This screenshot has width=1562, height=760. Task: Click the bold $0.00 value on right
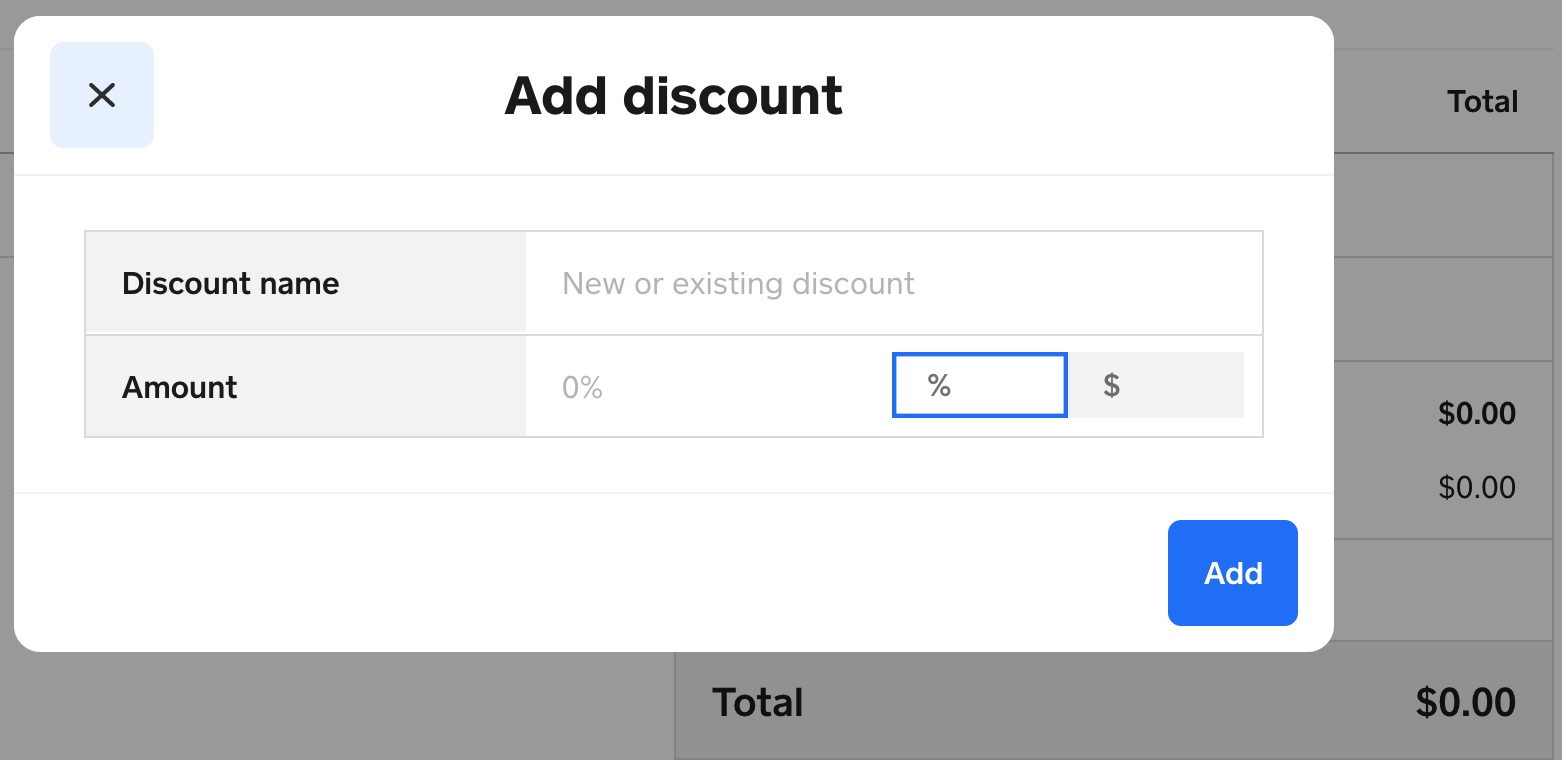(x=1476, y=413)
